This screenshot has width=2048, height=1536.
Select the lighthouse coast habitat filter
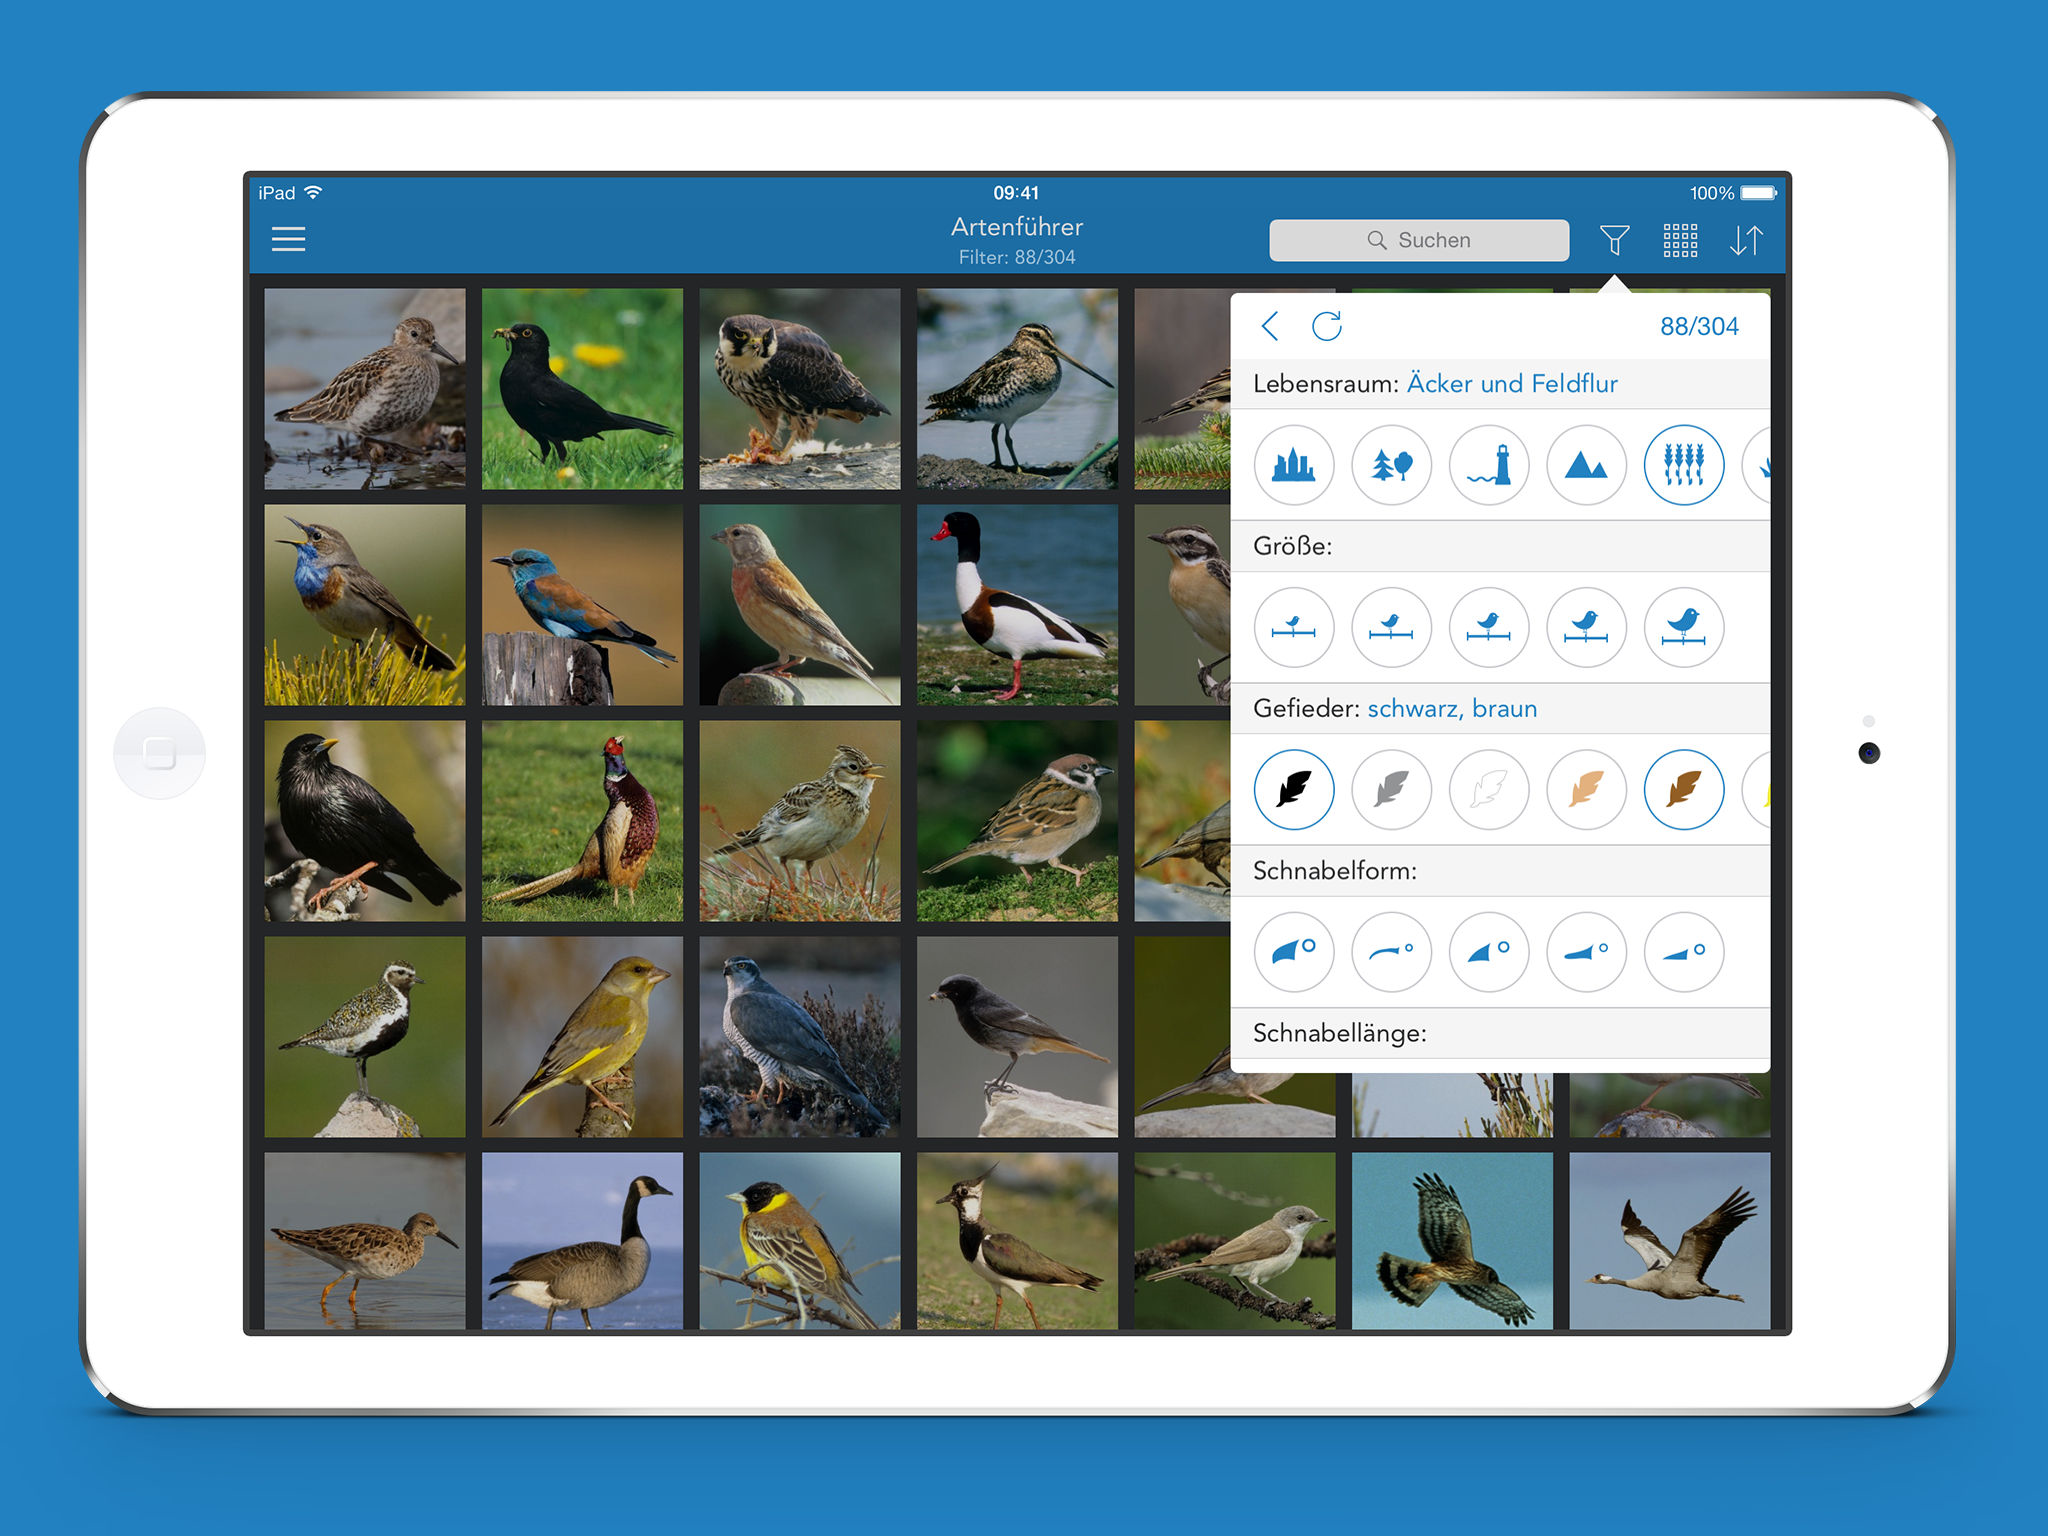(x=1489, y=465)
